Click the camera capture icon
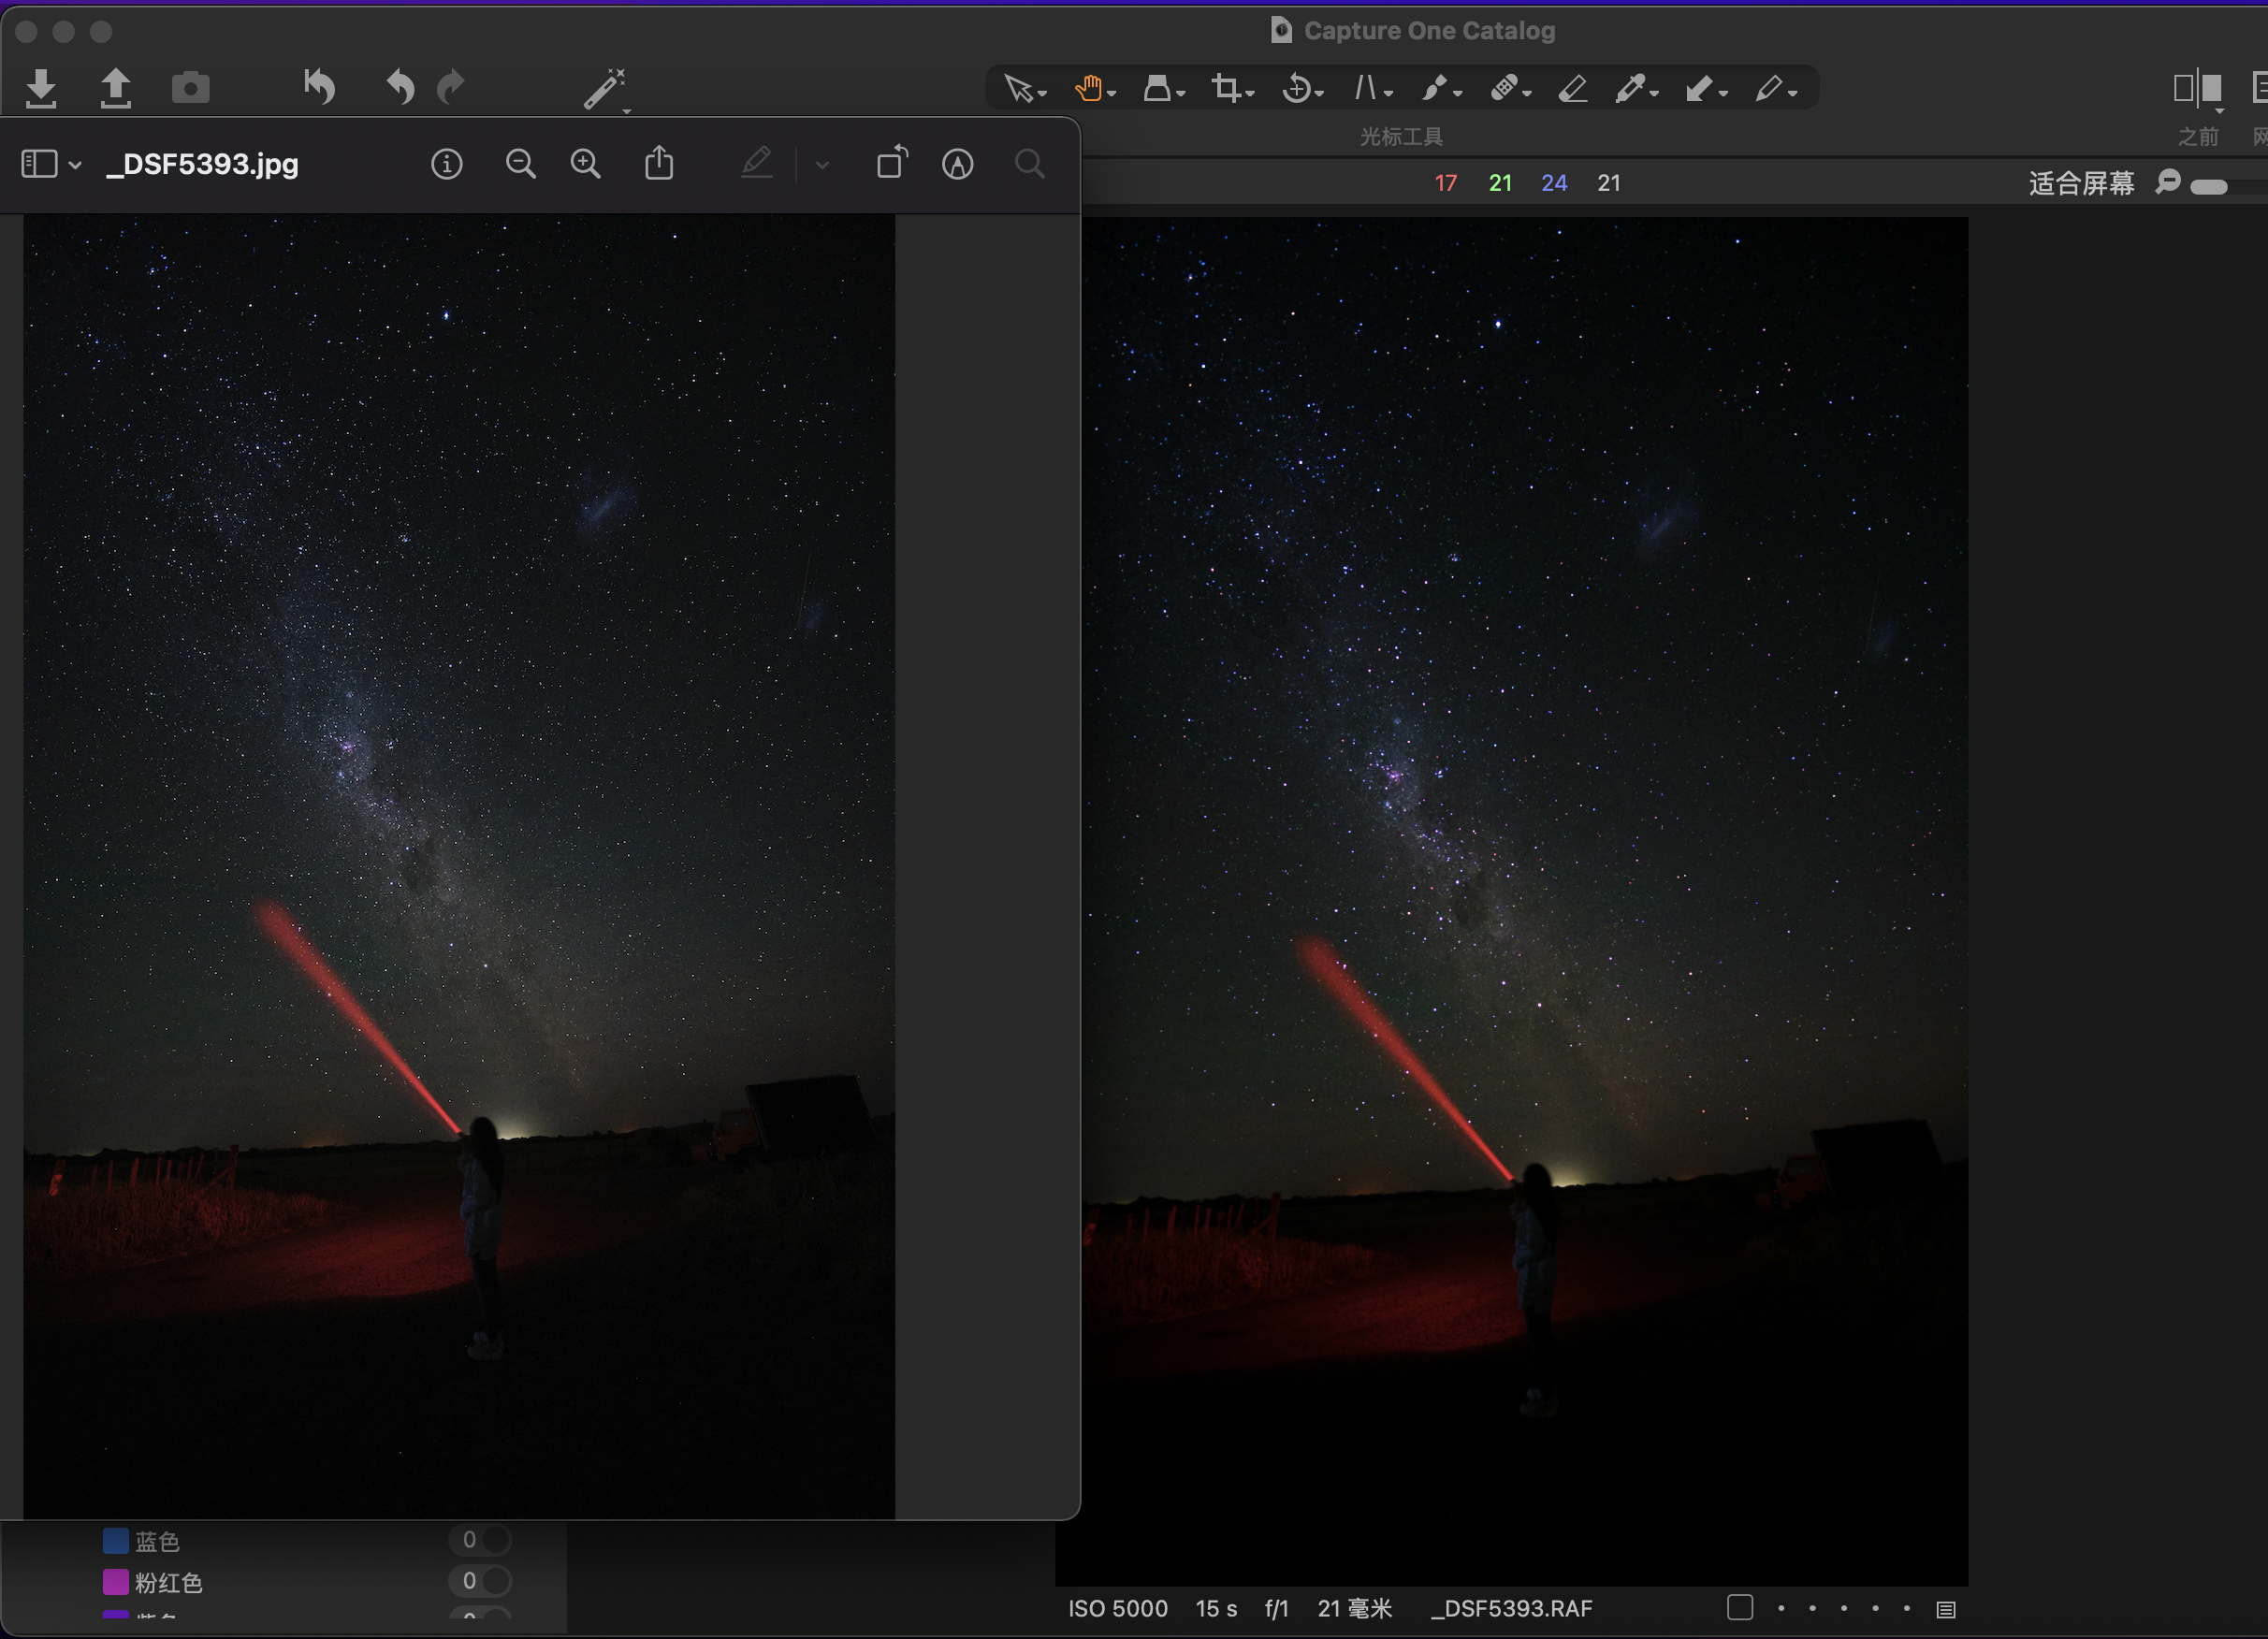2268x1639 pixels. (191, 88)
